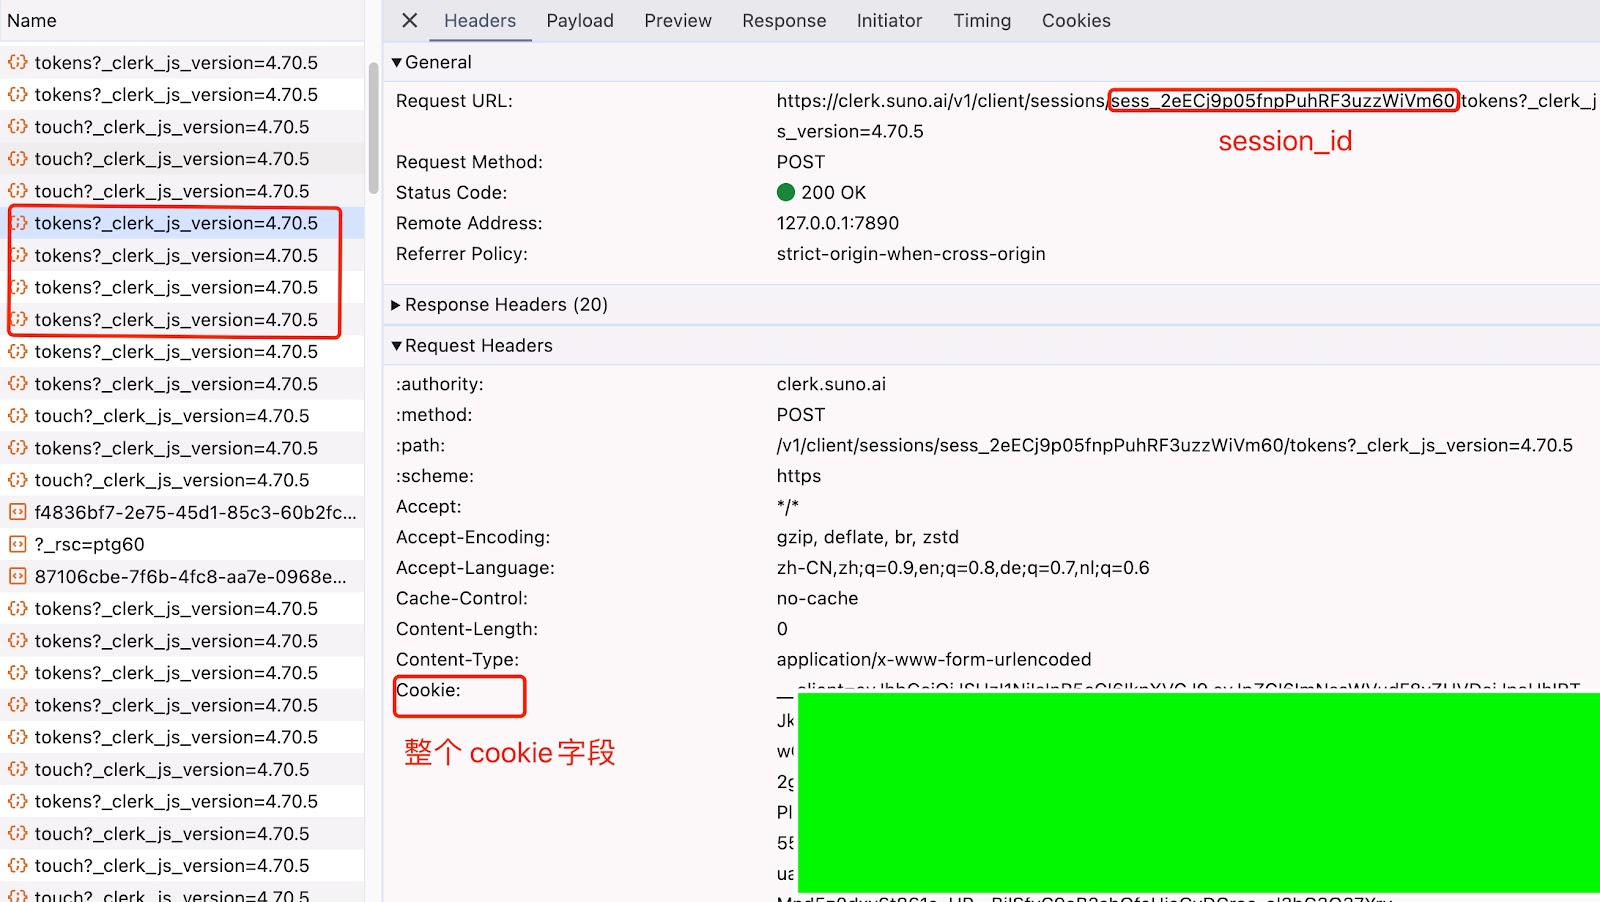Click the "Request Method:" label

pos(469,162)
